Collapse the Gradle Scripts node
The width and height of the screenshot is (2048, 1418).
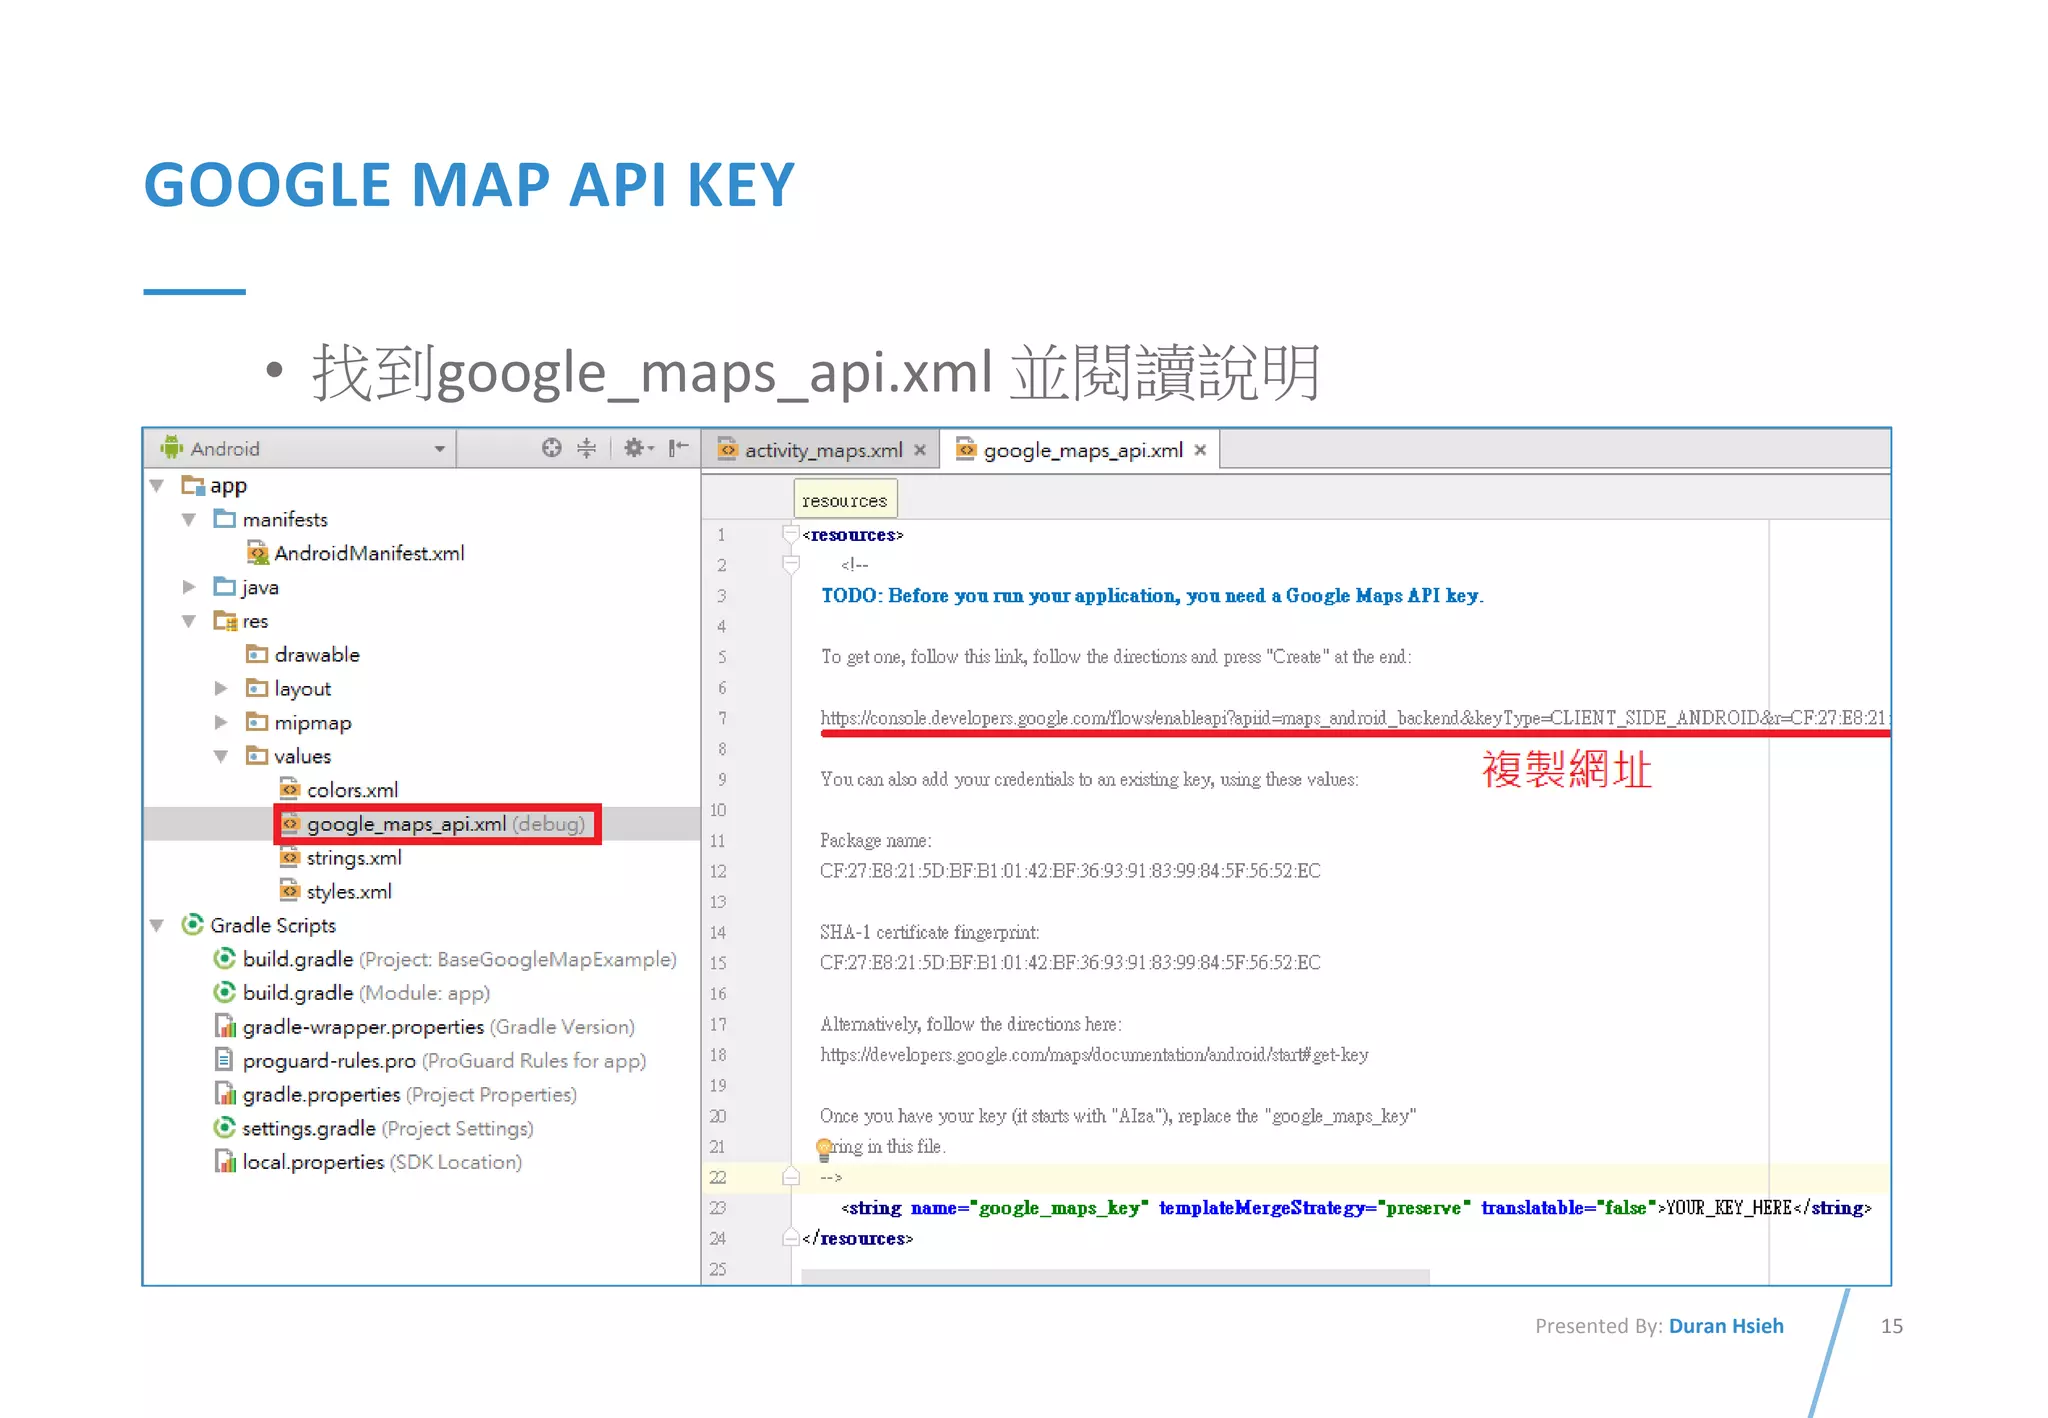pyautogui.click(x=157, y=926)
